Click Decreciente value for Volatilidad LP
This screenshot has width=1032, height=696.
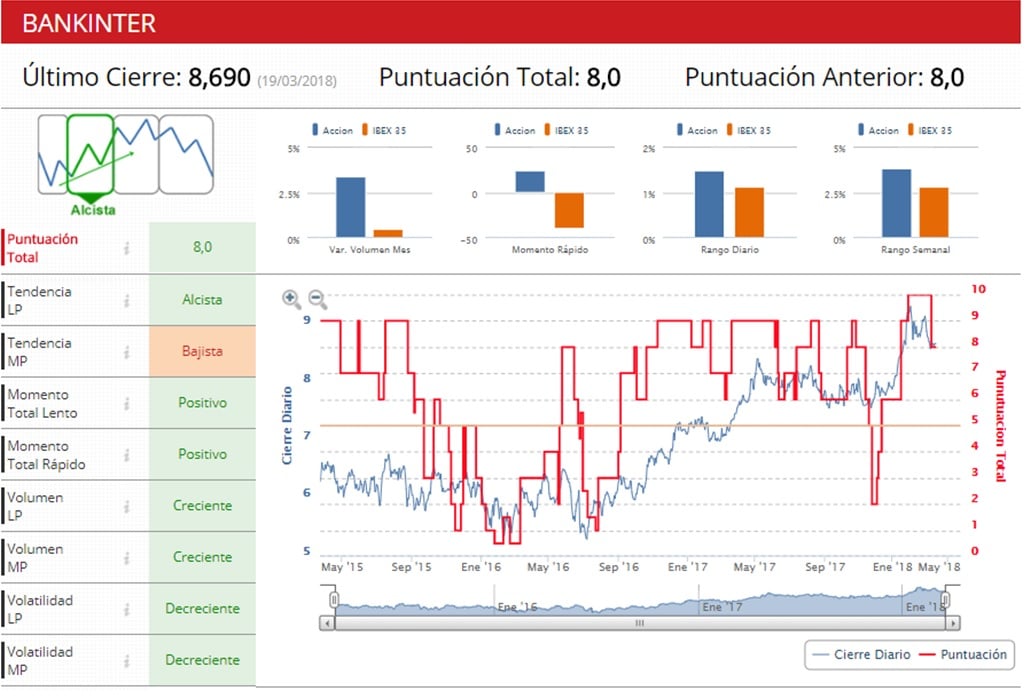(203, 608)
